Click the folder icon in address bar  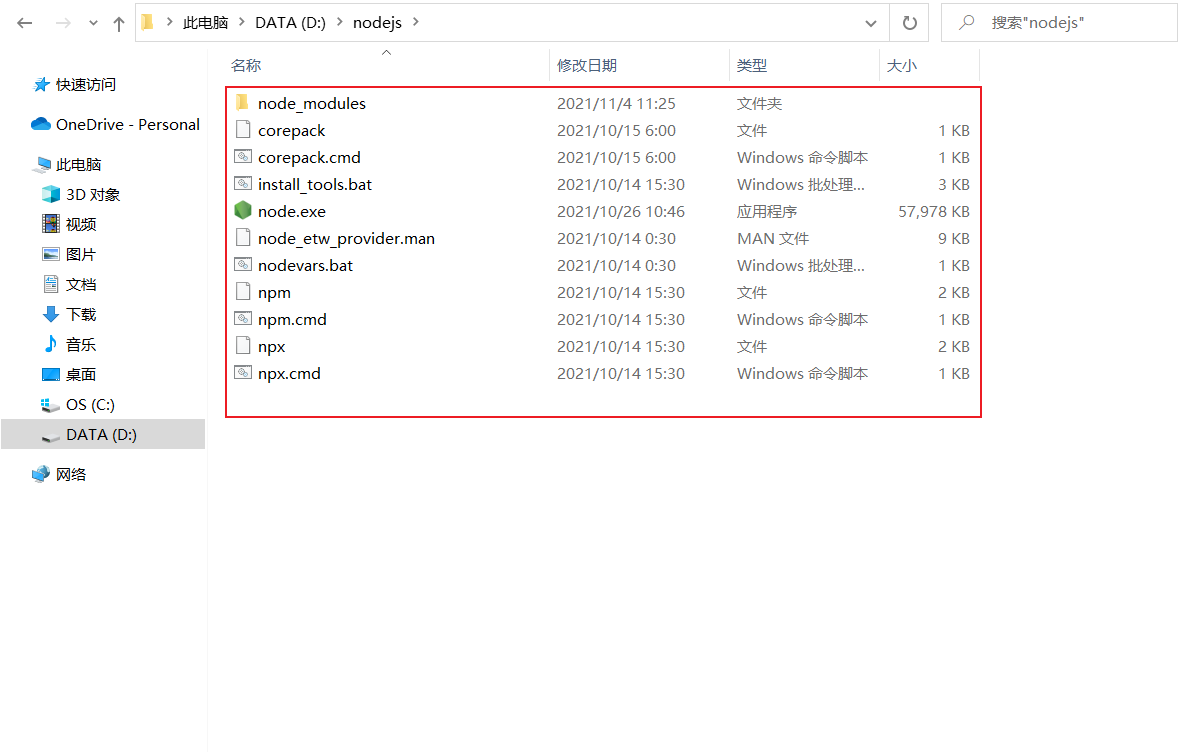(148, 22)
